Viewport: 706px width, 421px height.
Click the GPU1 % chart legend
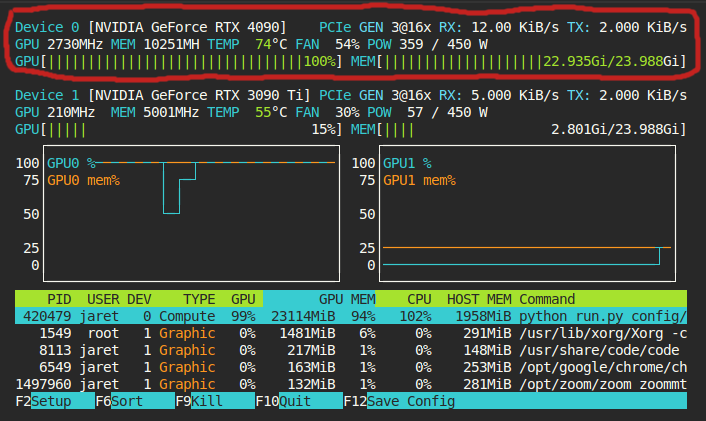coord(407,163)
